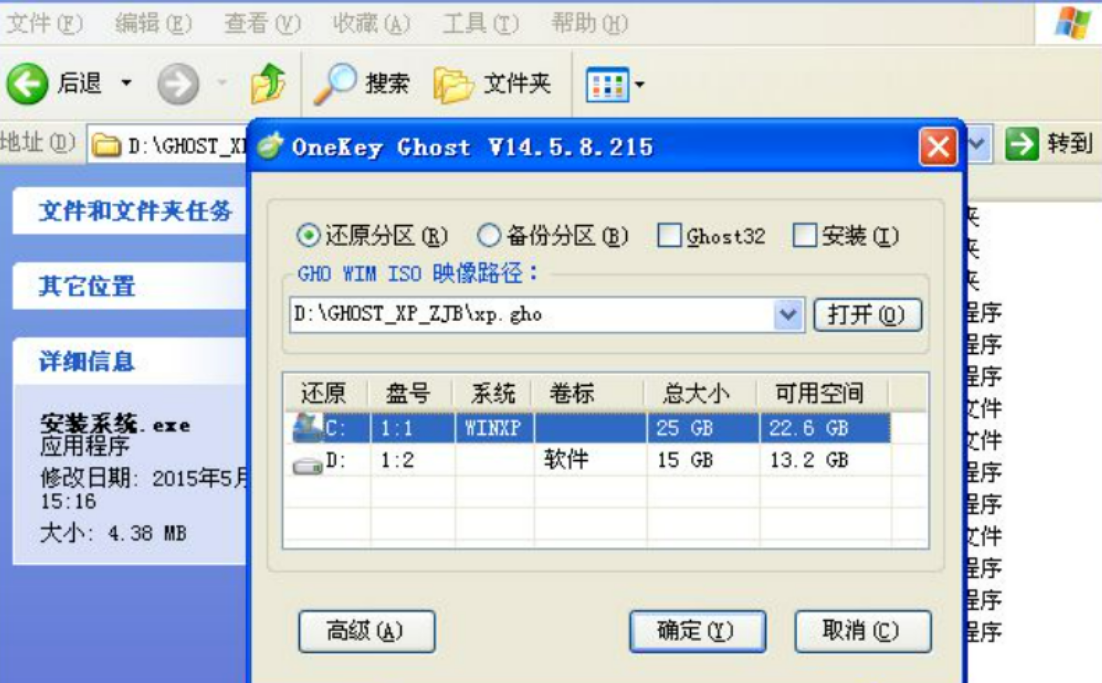This screenshot has width=1102, height=683.
Task: Click the 25 GB total size cell
Action: (x=702, y=428)
